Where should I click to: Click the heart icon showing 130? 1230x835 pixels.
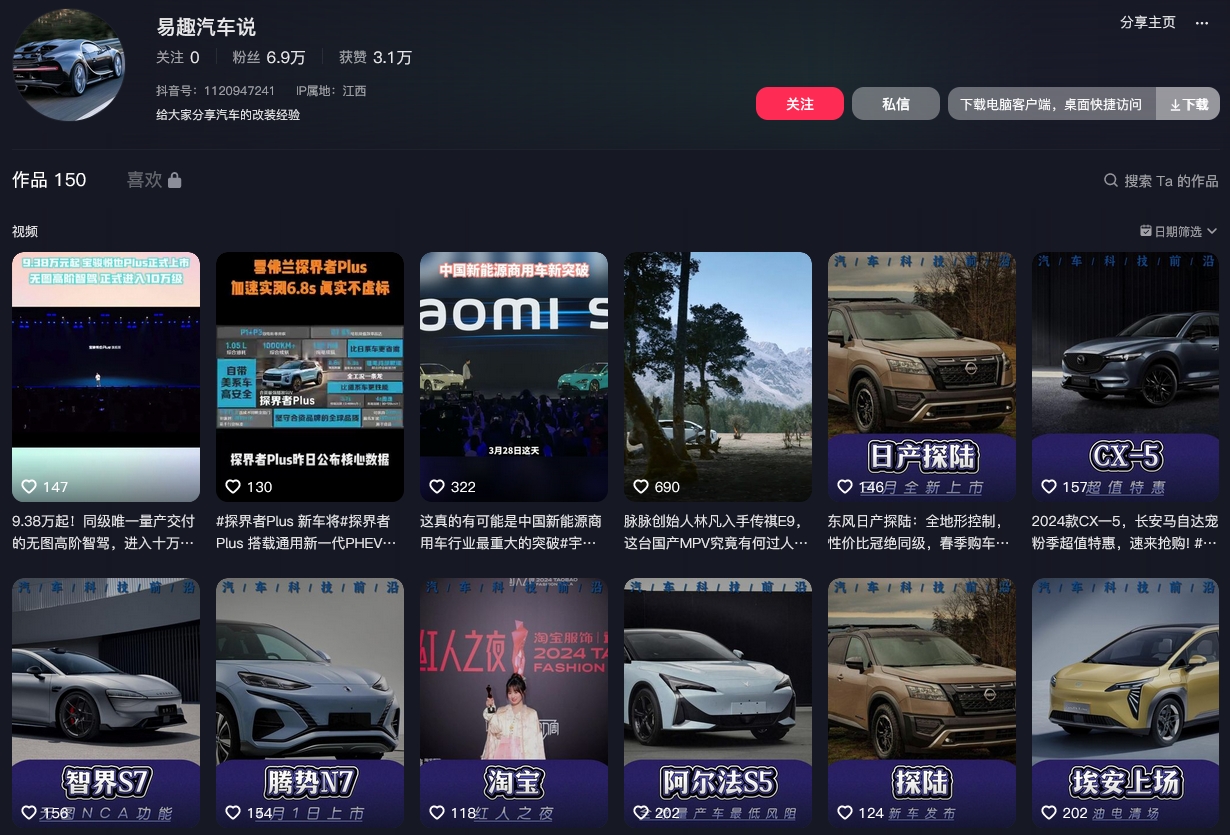(x=233, y=487)
